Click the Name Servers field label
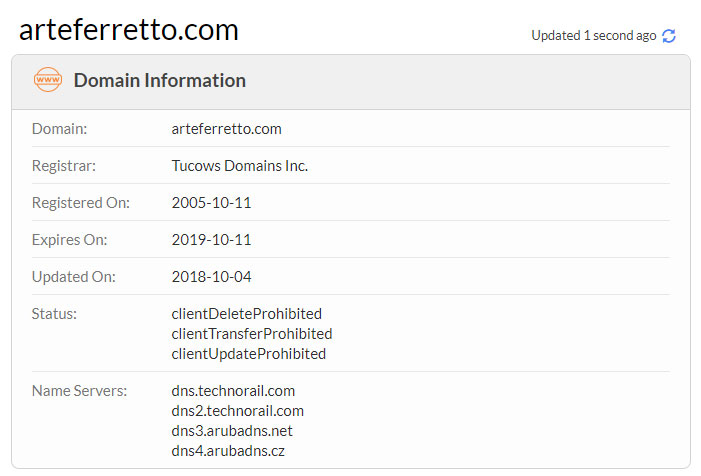The width and height of the screenshot is (701, 476). [x=80, y=391]
